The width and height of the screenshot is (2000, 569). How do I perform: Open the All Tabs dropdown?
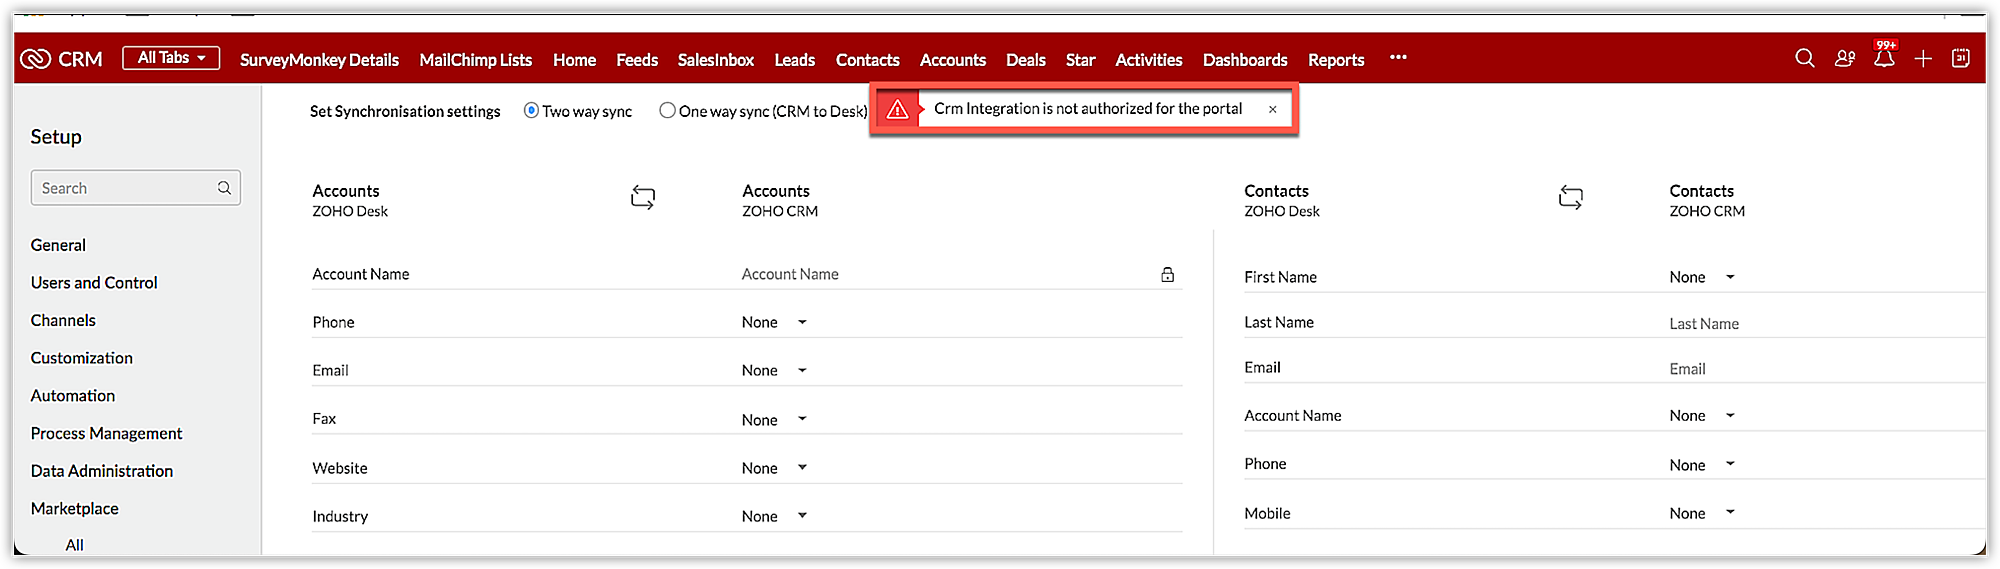(171, 58)
